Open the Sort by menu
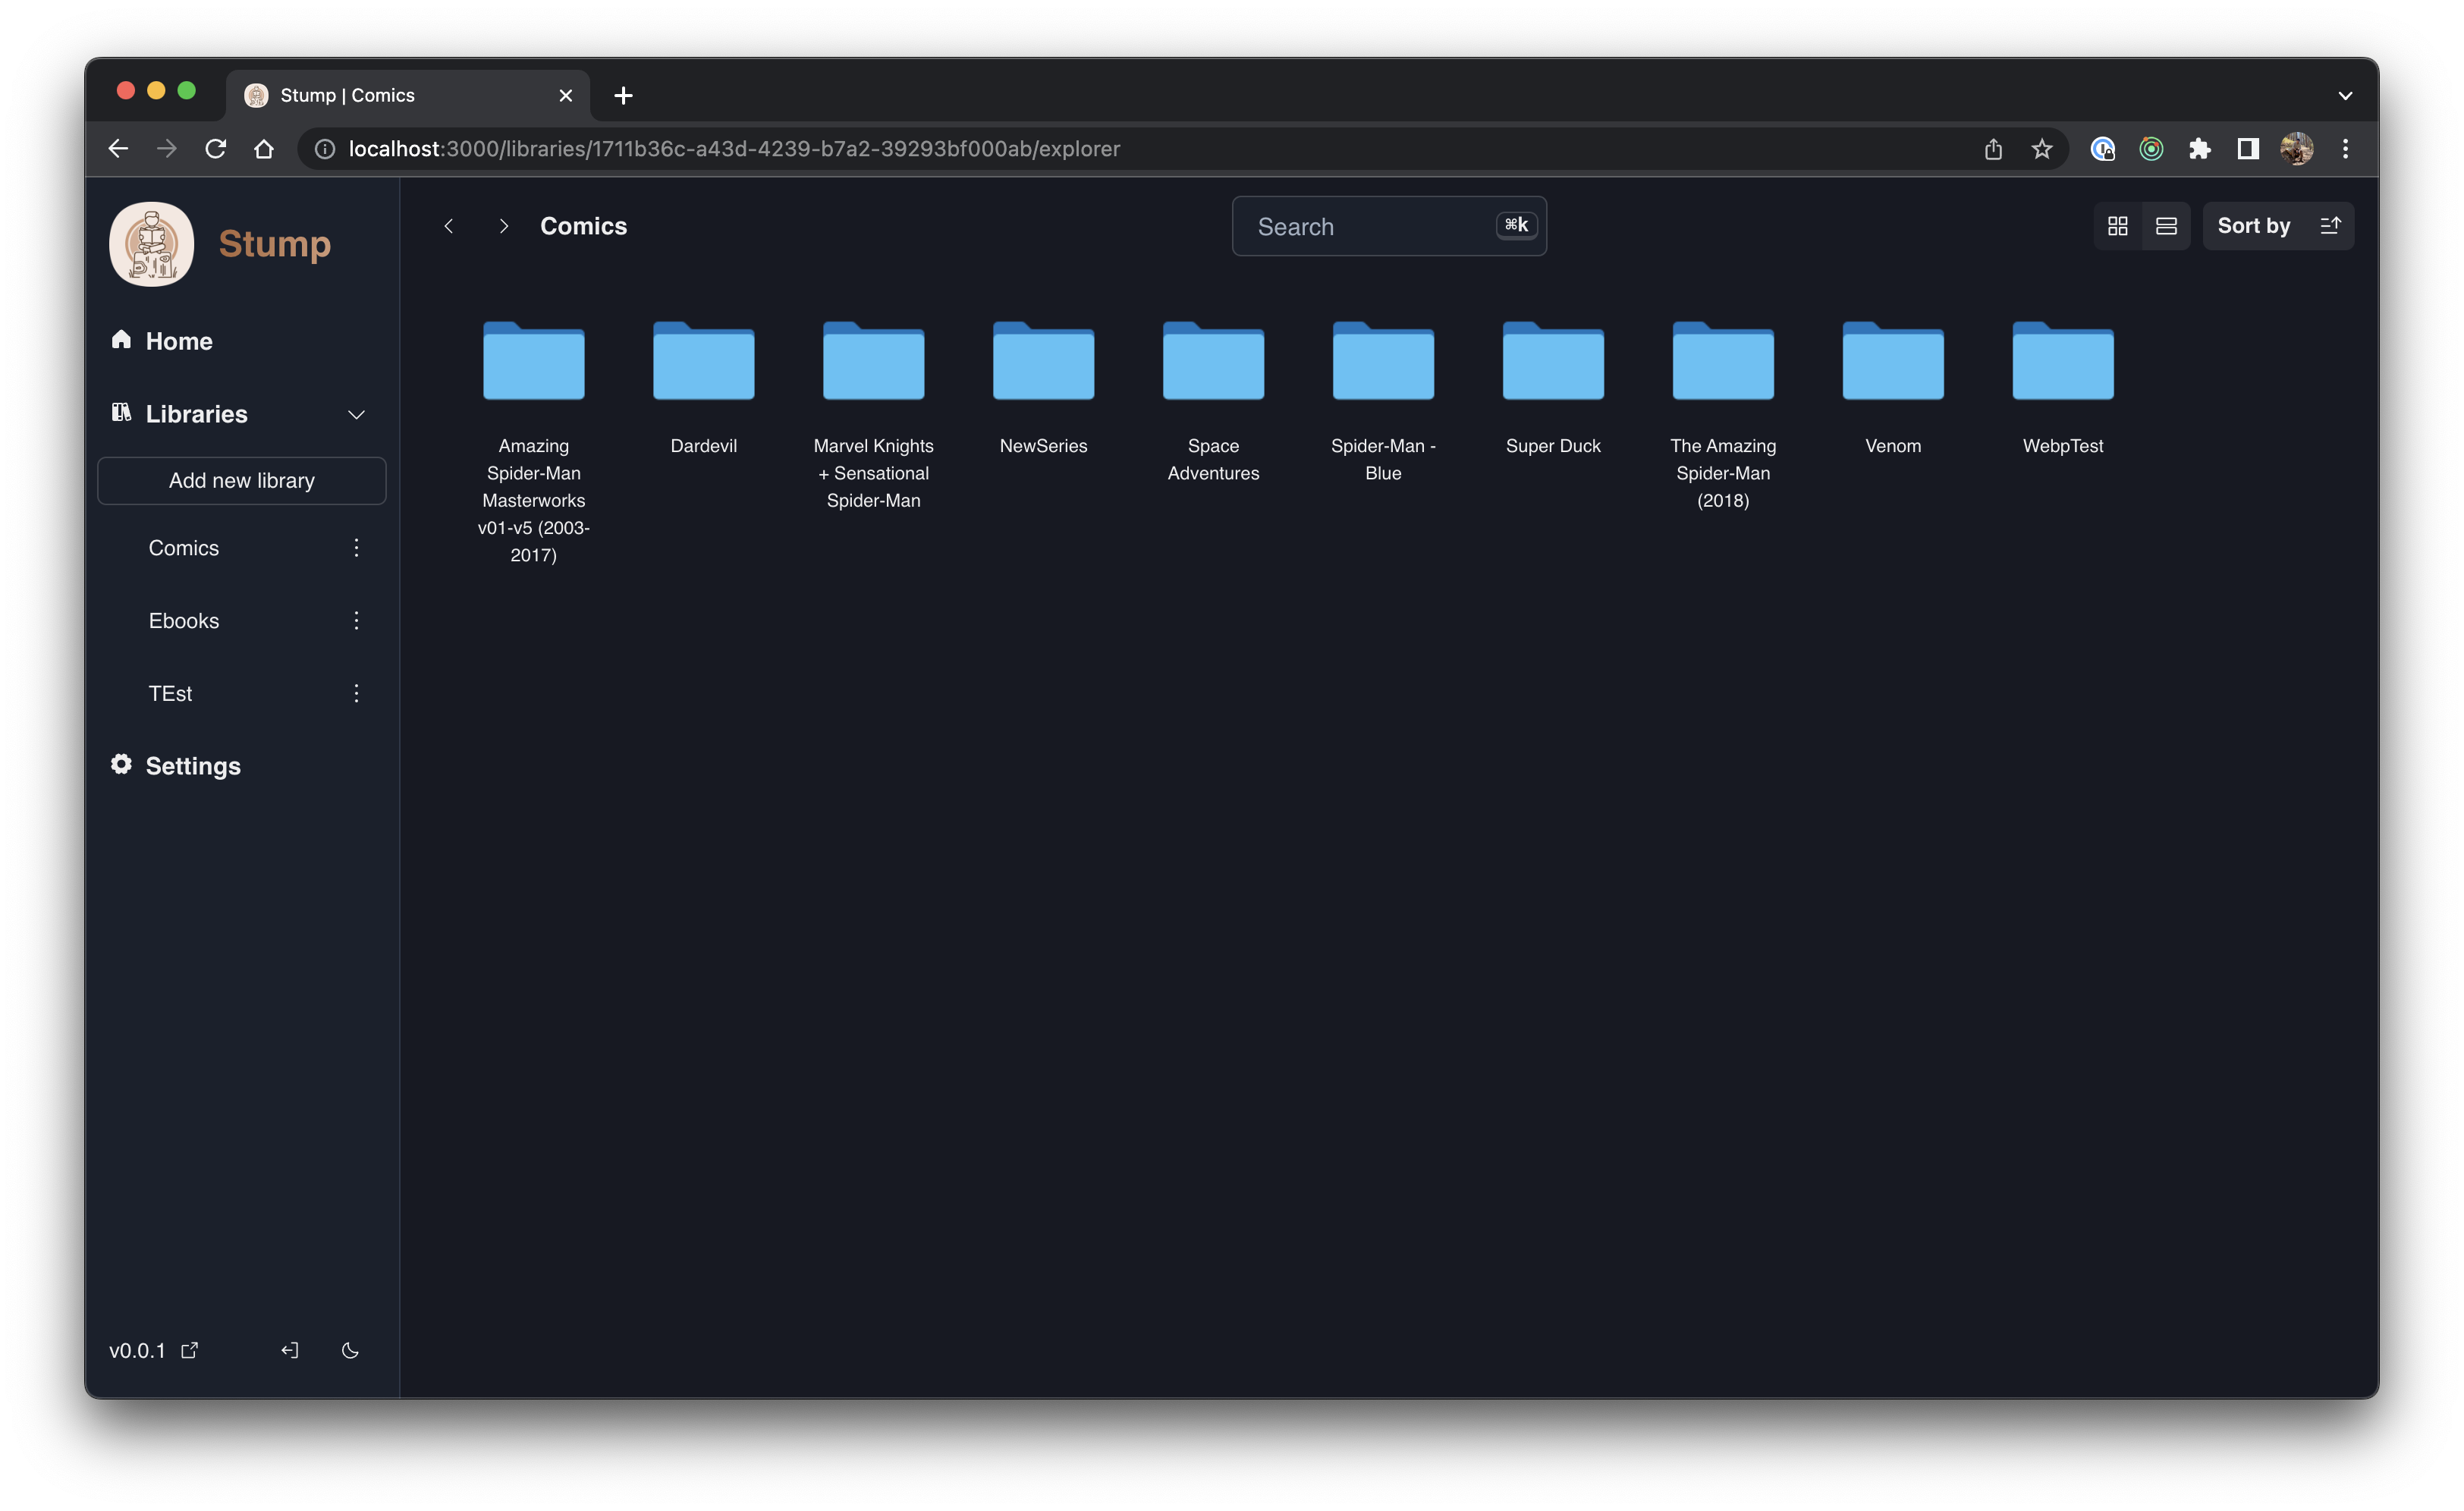The image size is (2464, 1511). 2253,225
